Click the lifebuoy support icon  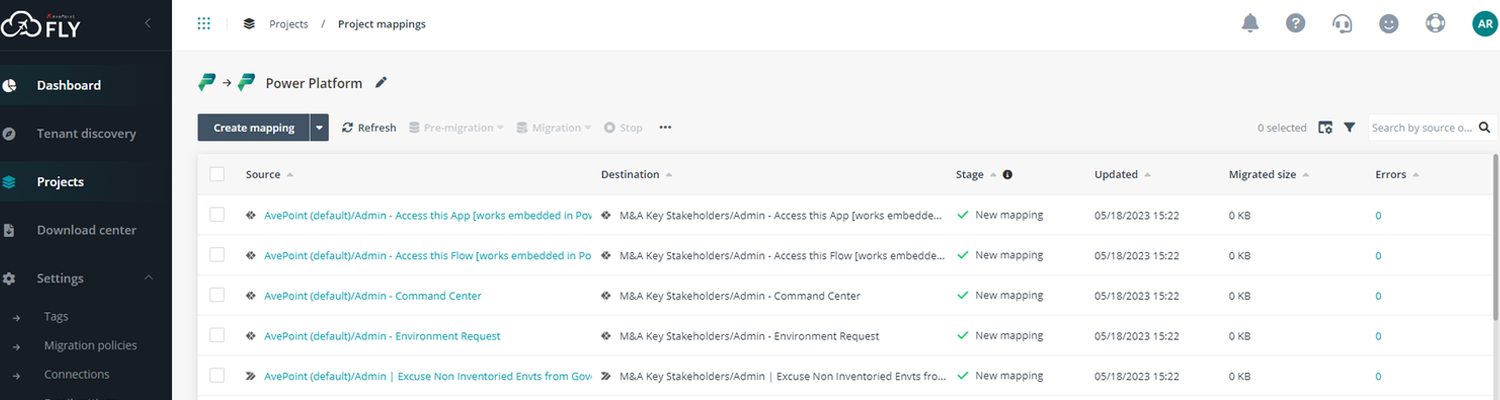[1436, 23]
